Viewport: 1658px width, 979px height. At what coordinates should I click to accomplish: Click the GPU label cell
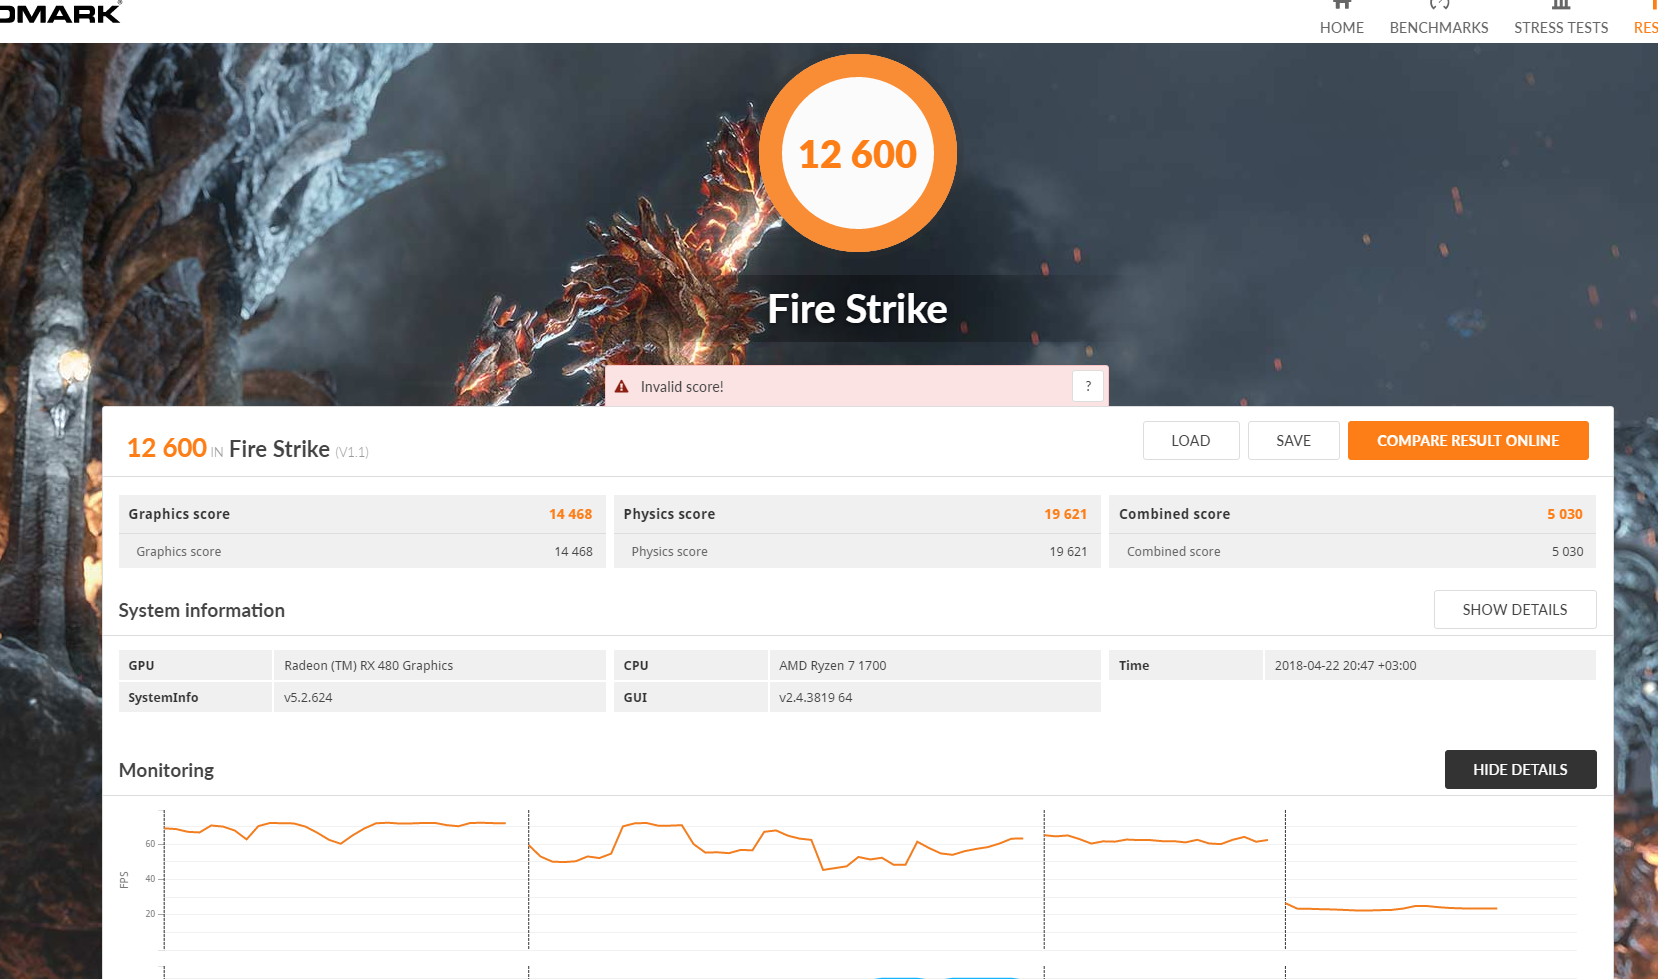(x=195, y=665)
